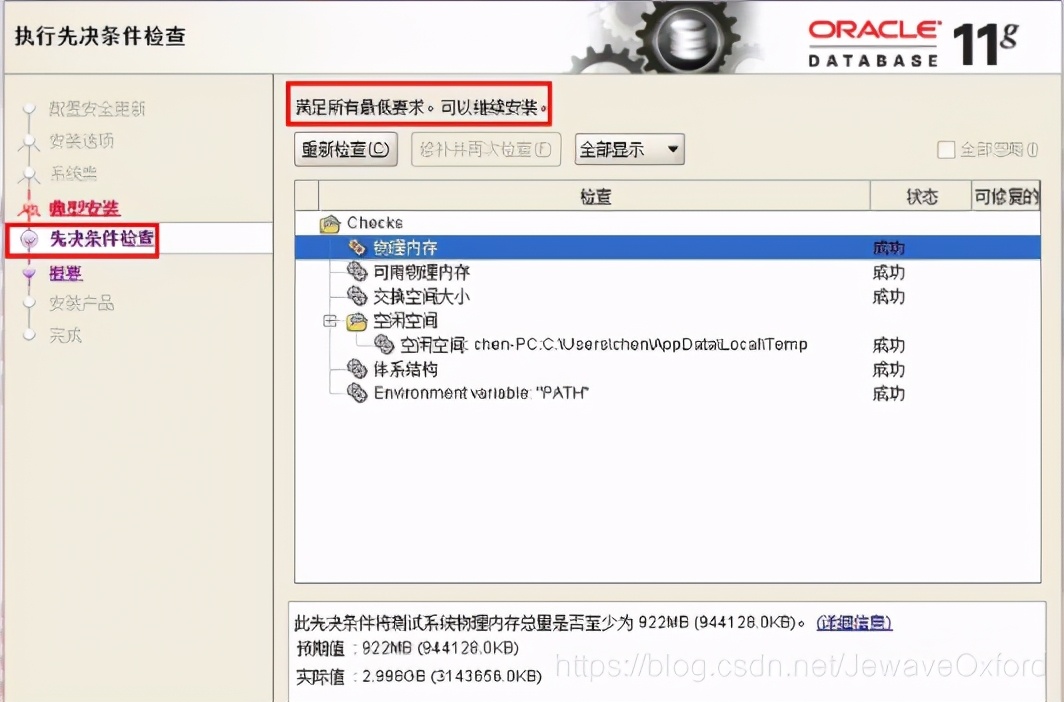Click the 空闲空间 folder icon
1064x702 pixels.
tap(357, 321)
